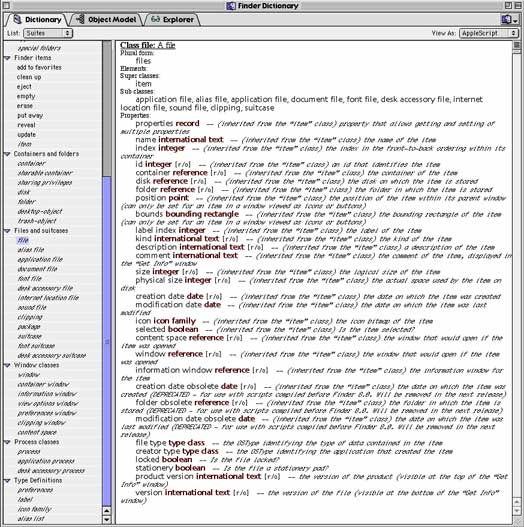Open the Object Model tab
This screenshot has width=524, height=527.
[x=107, y=19]
